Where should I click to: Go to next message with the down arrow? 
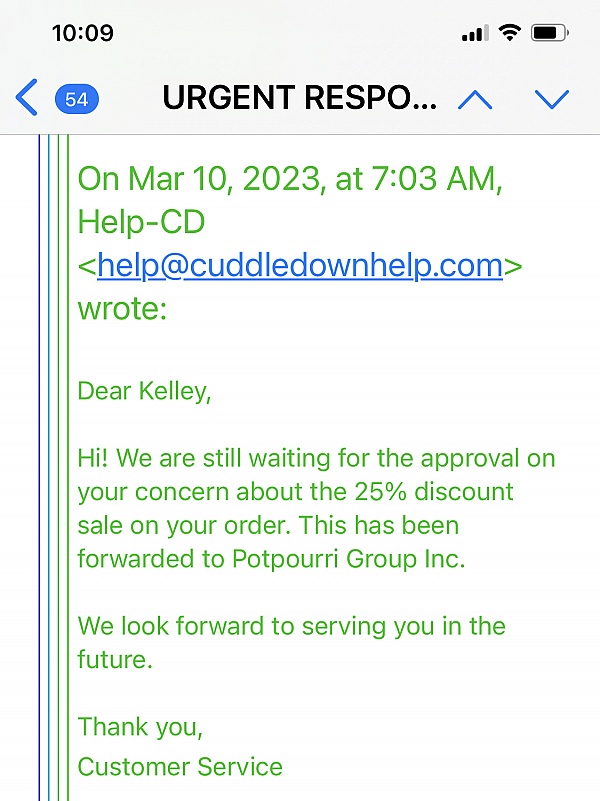click(x=551, y=99)
